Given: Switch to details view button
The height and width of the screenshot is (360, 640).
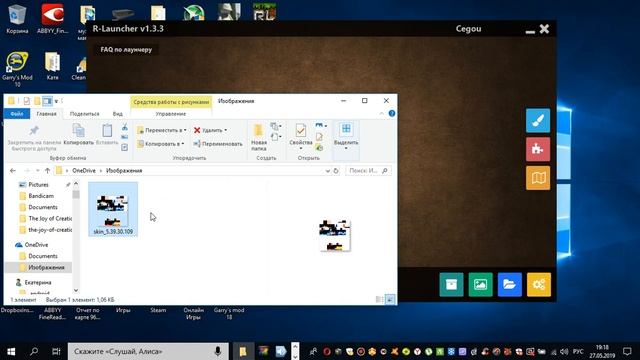Looking at the screenshot, I should (379, 300).
